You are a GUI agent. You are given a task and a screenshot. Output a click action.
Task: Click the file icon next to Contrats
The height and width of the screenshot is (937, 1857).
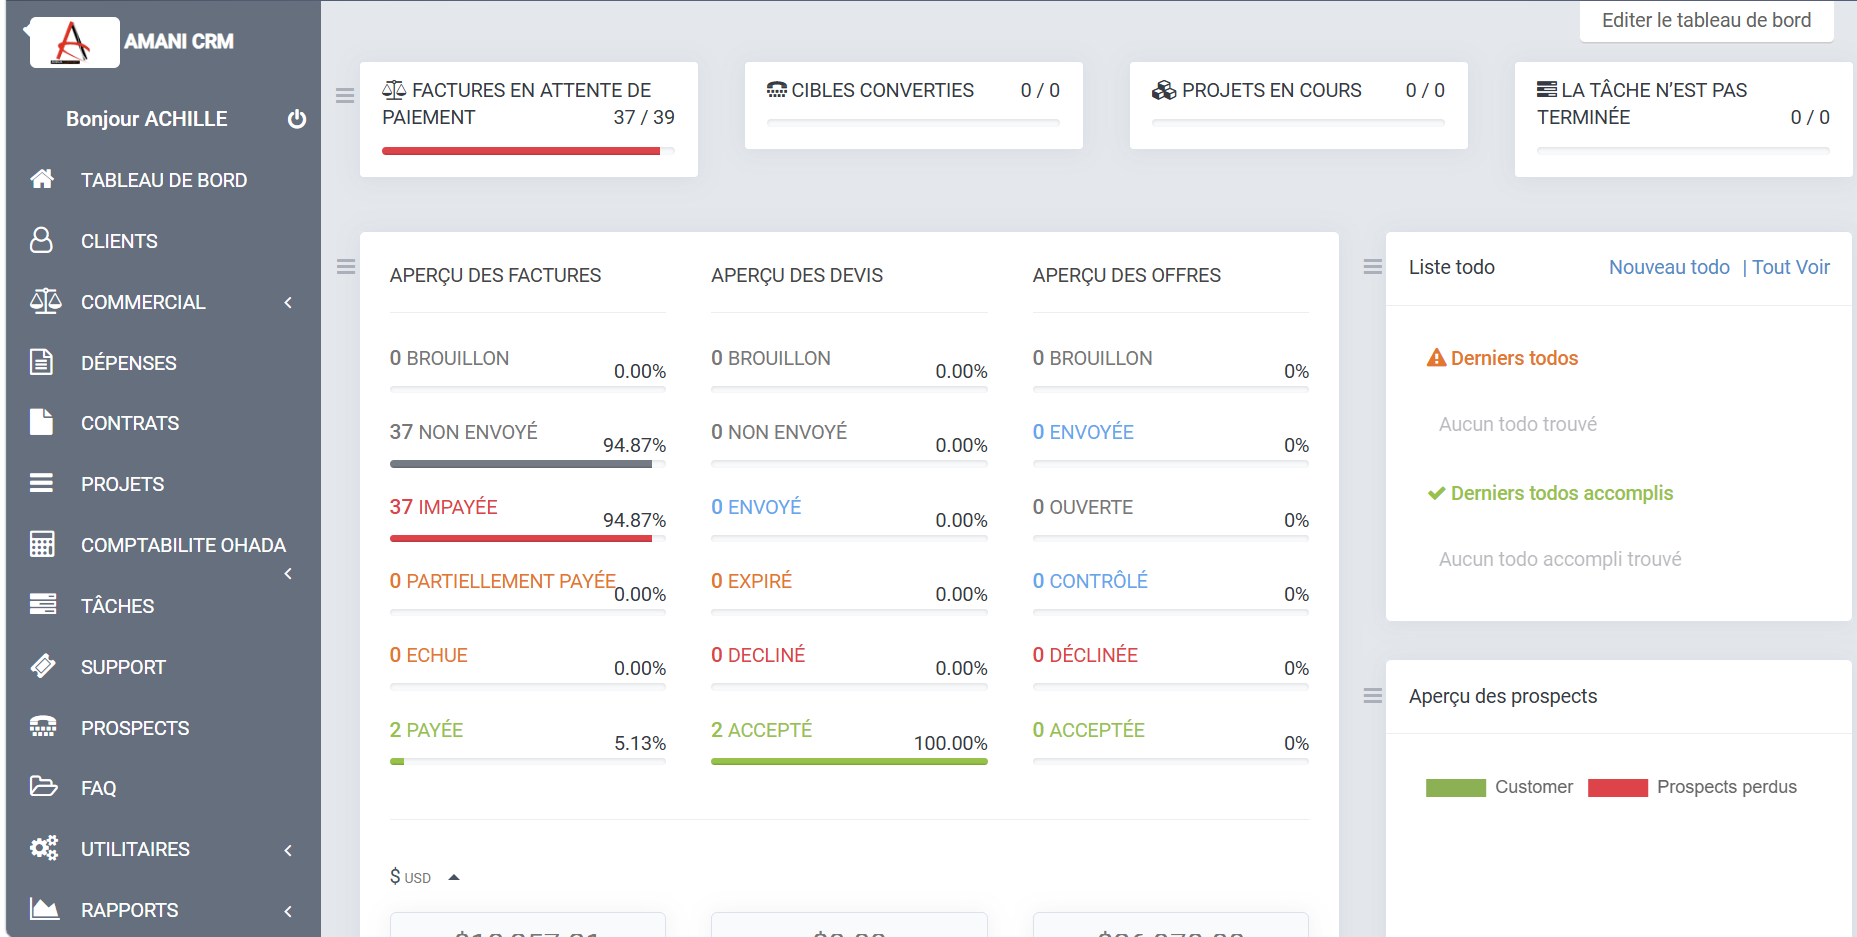point(41,422)
